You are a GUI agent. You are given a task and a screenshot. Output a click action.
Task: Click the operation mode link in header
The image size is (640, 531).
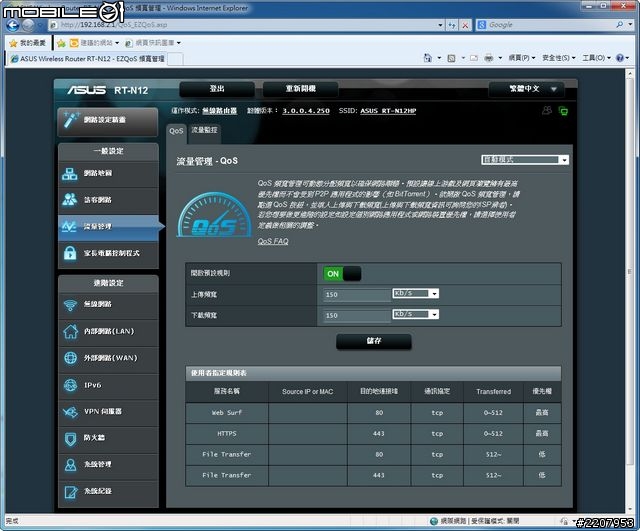click(220, 111)
